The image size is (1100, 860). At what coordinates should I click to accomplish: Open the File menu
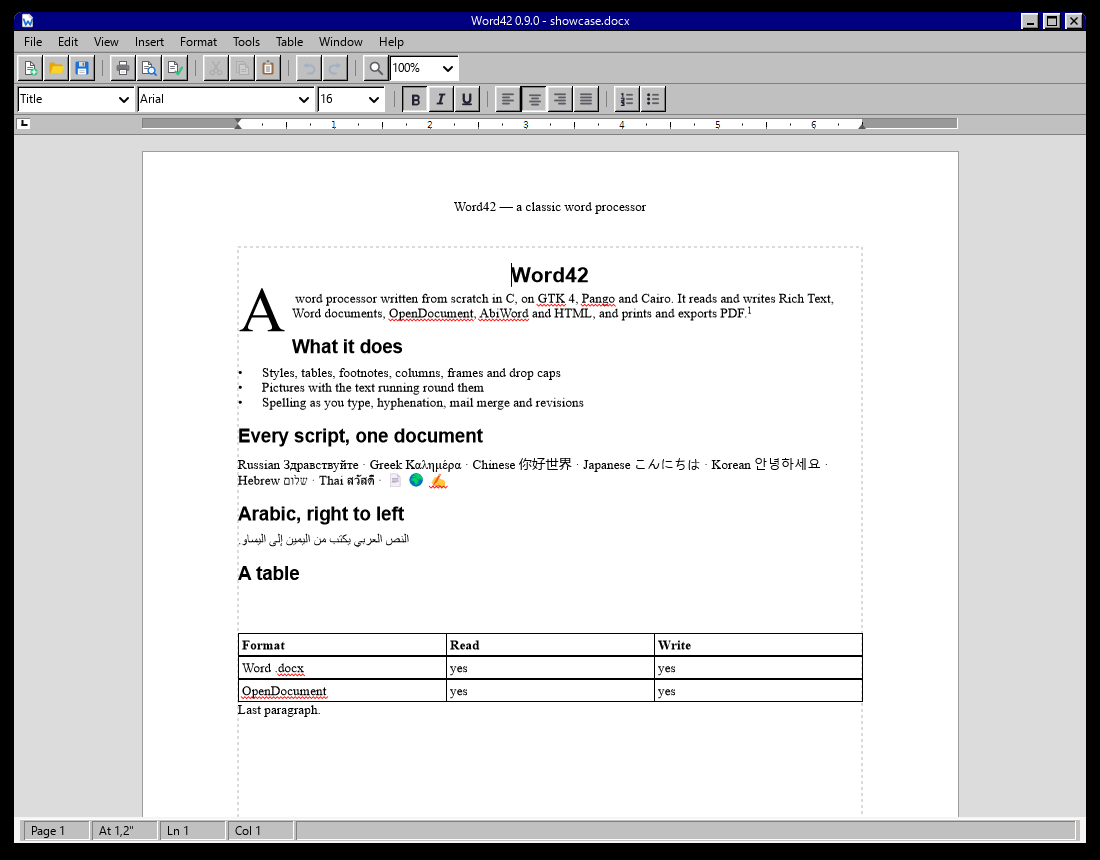pos(33,42)
